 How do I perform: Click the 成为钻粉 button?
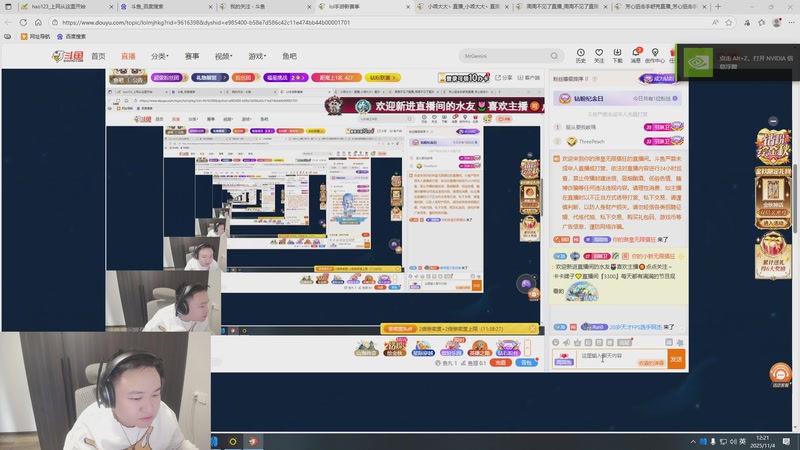(x=658, y=79)
